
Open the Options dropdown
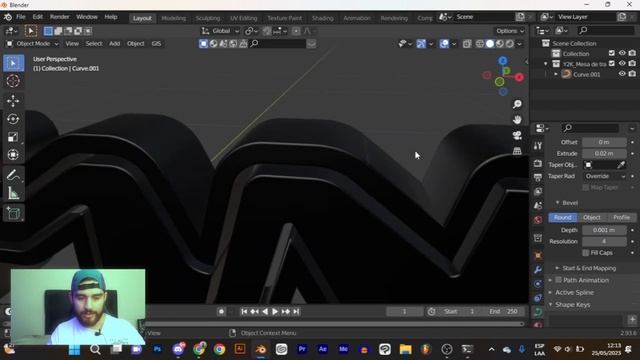coord(509,31)
